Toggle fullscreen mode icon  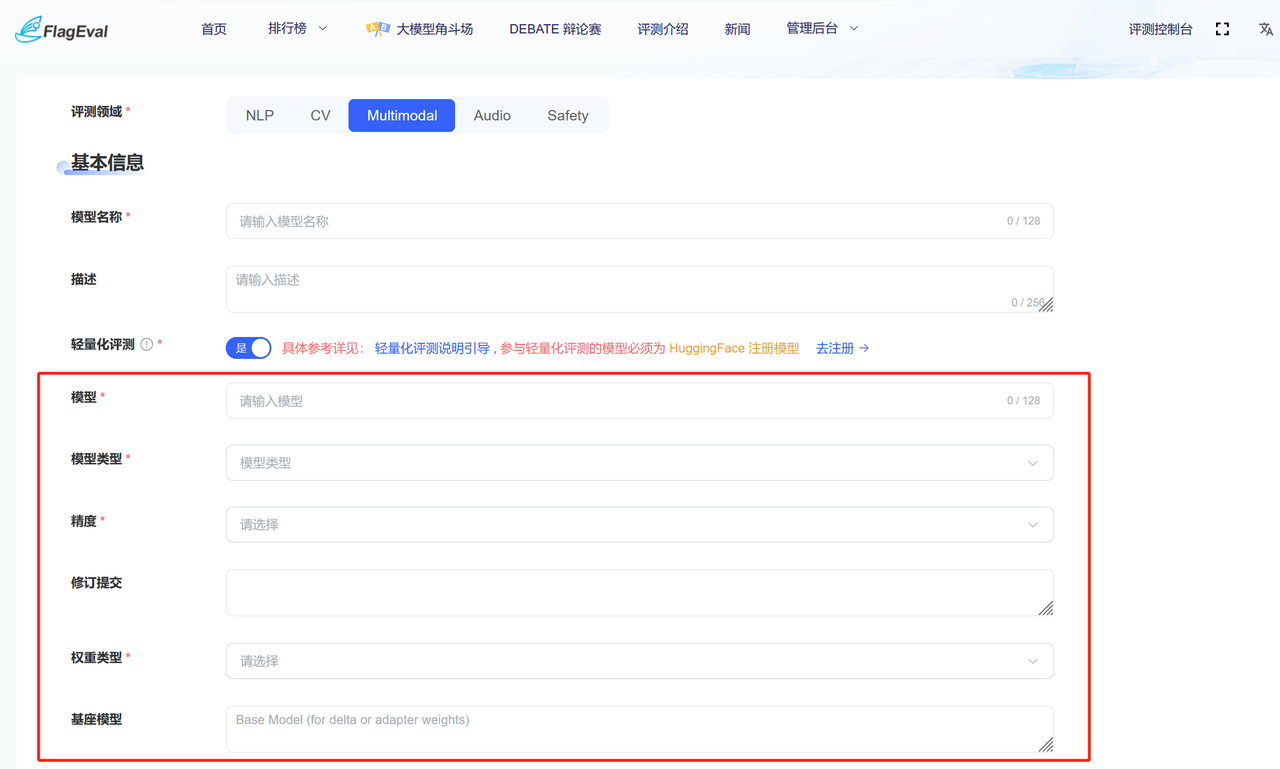pyautogui.click(x=1222, y=29)
